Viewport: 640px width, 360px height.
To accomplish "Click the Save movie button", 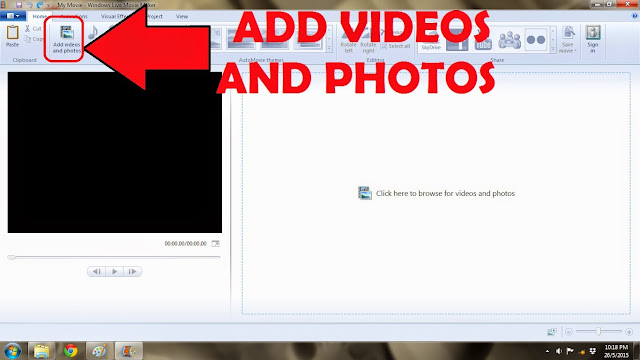I will coord(568,39).
